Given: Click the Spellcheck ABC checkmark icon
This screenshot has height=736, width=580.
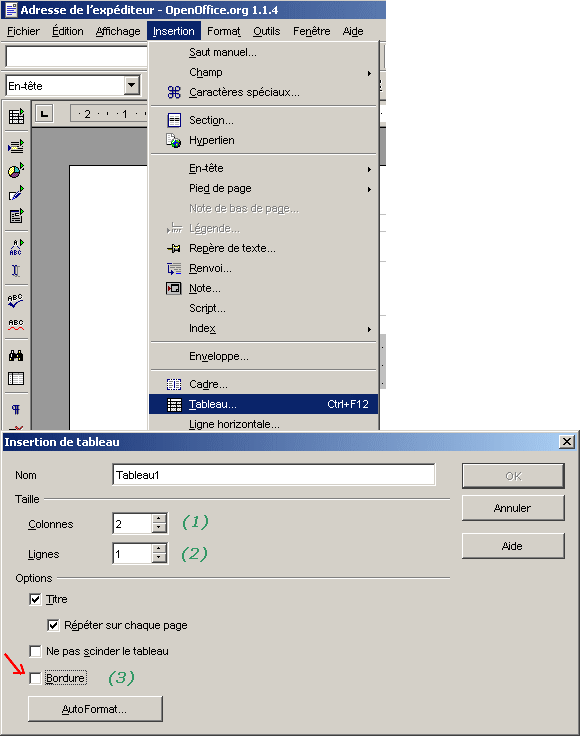Looking at the screenshot, I should (16, 300).
